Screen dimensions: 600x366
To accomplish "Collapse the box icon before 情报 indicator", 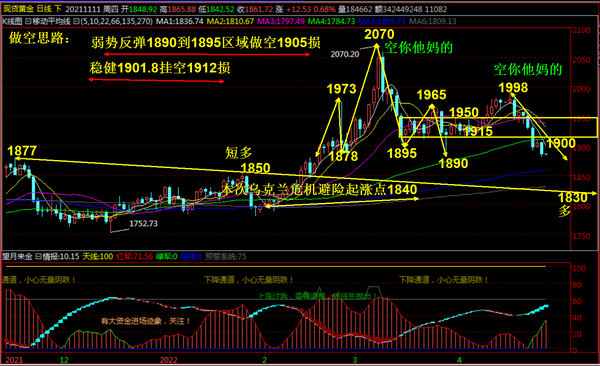I will [x=38, y=257].
